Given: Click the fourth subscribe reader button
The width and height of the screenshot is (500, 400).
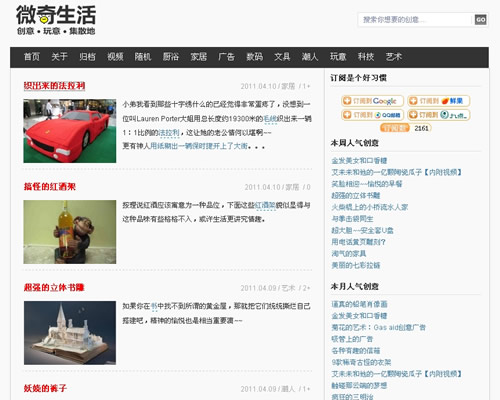Looking at the screenshot, I should tap(439, 115).
